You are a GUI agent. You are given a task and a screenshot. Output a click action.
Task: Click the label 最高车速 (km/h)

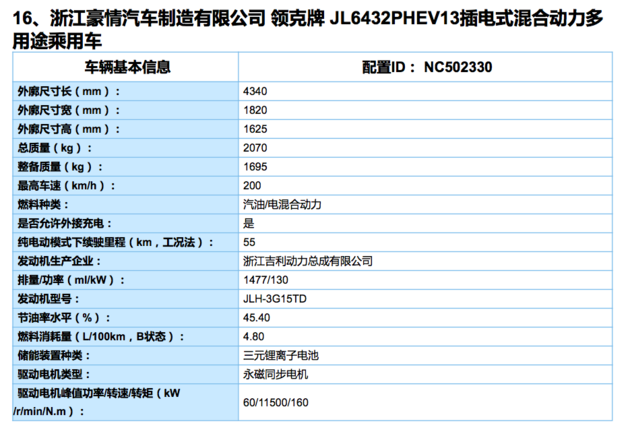point(66,186)
